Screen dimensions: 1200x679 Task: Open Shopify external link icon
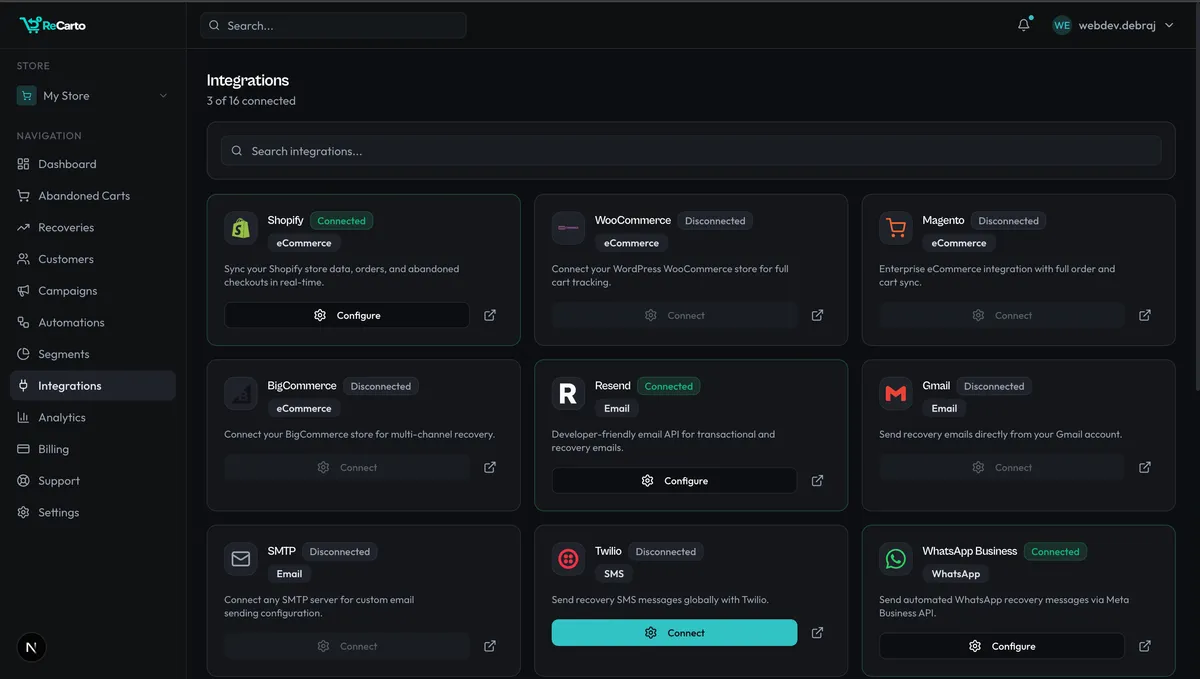490,315
